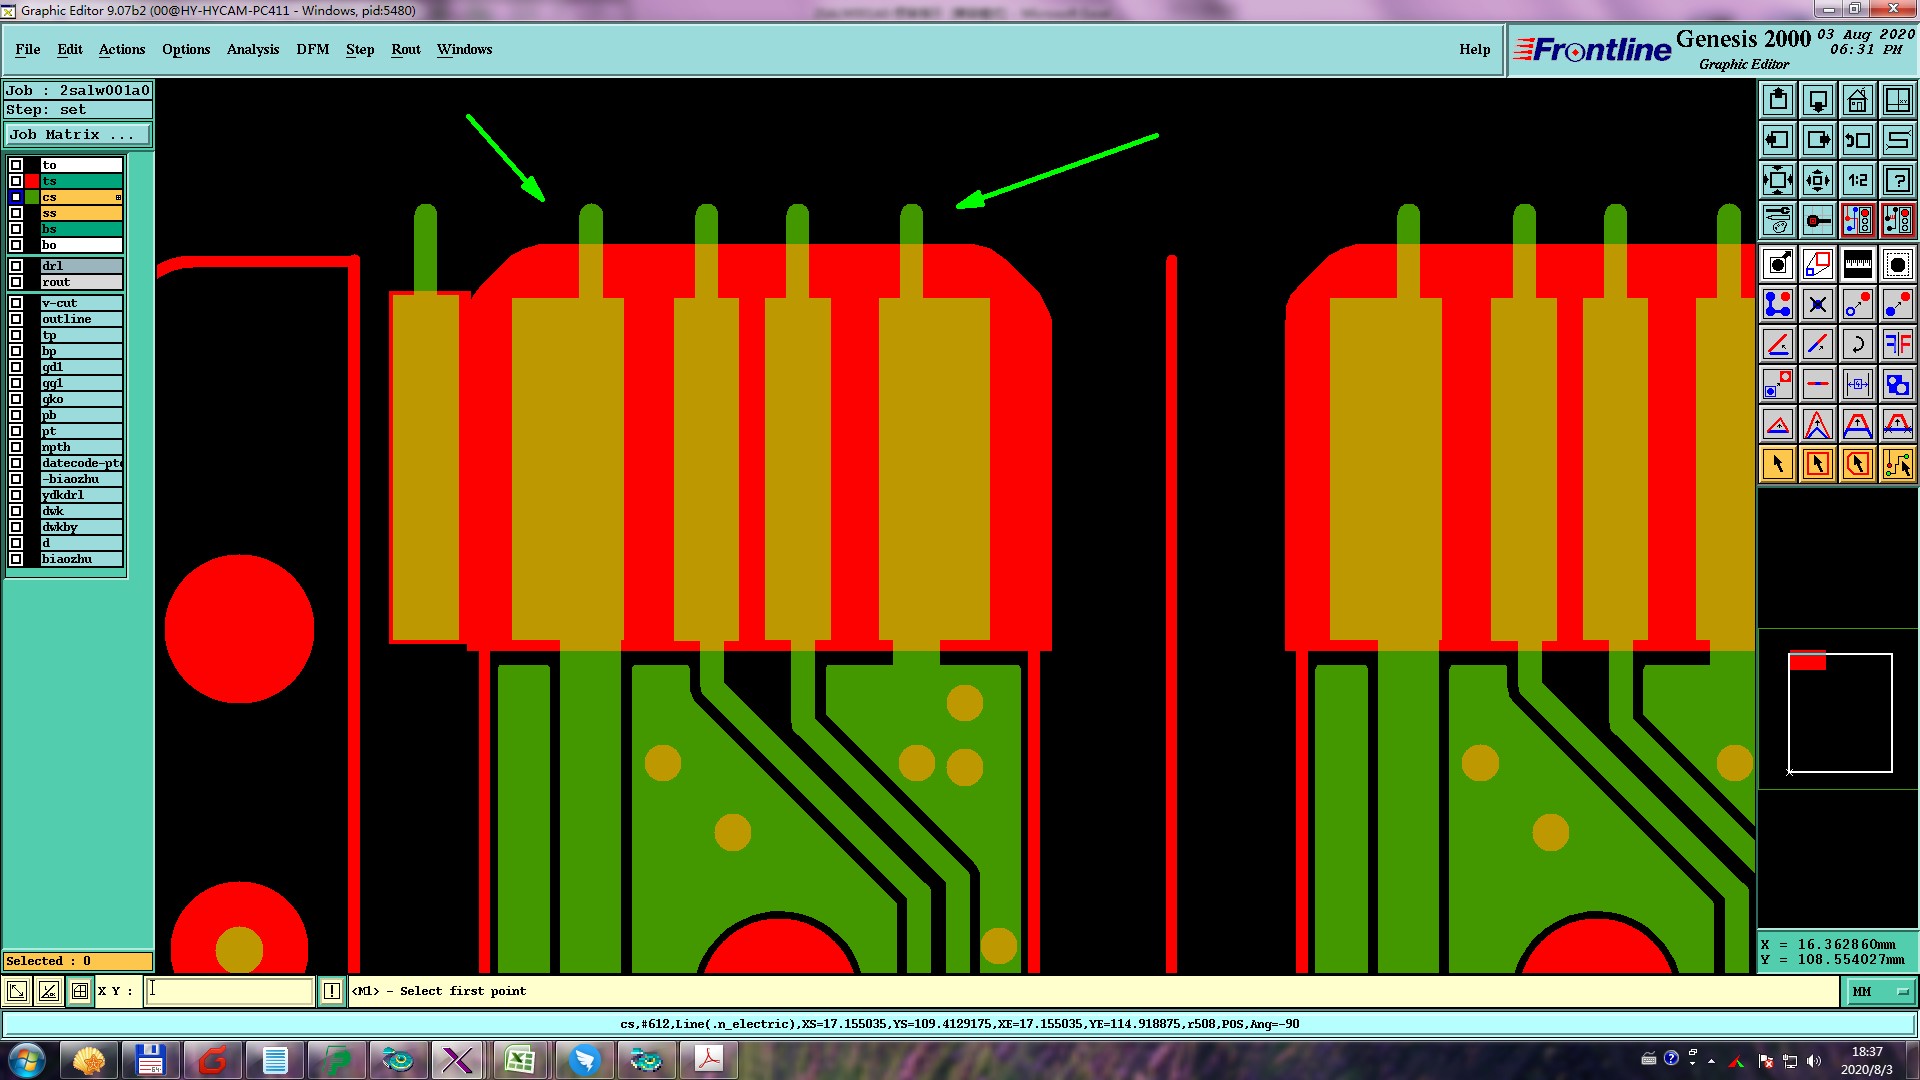Toggle the outline layer checkbox
This screenshot has height=1080, width=1920.
tap(16, 319)
